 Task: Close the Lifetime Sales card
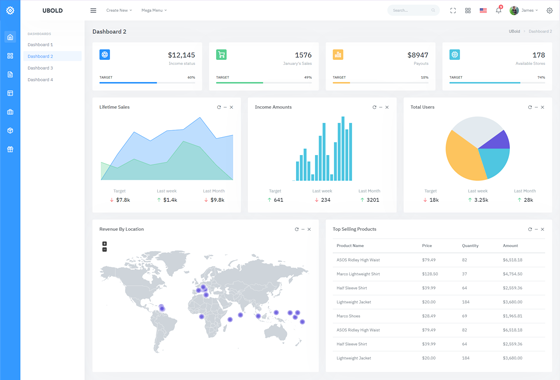231,107
